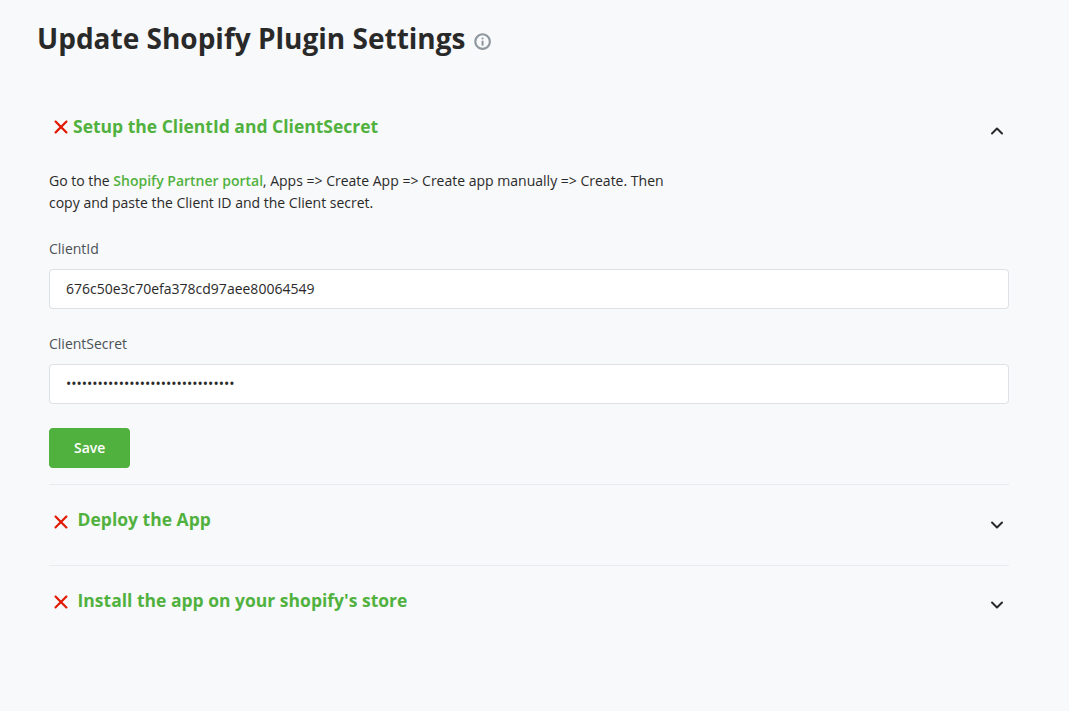The height and width of the screenshot is (711, 1069).
Task: Expand the Install the app on your store section
Action: click(996, 605)
